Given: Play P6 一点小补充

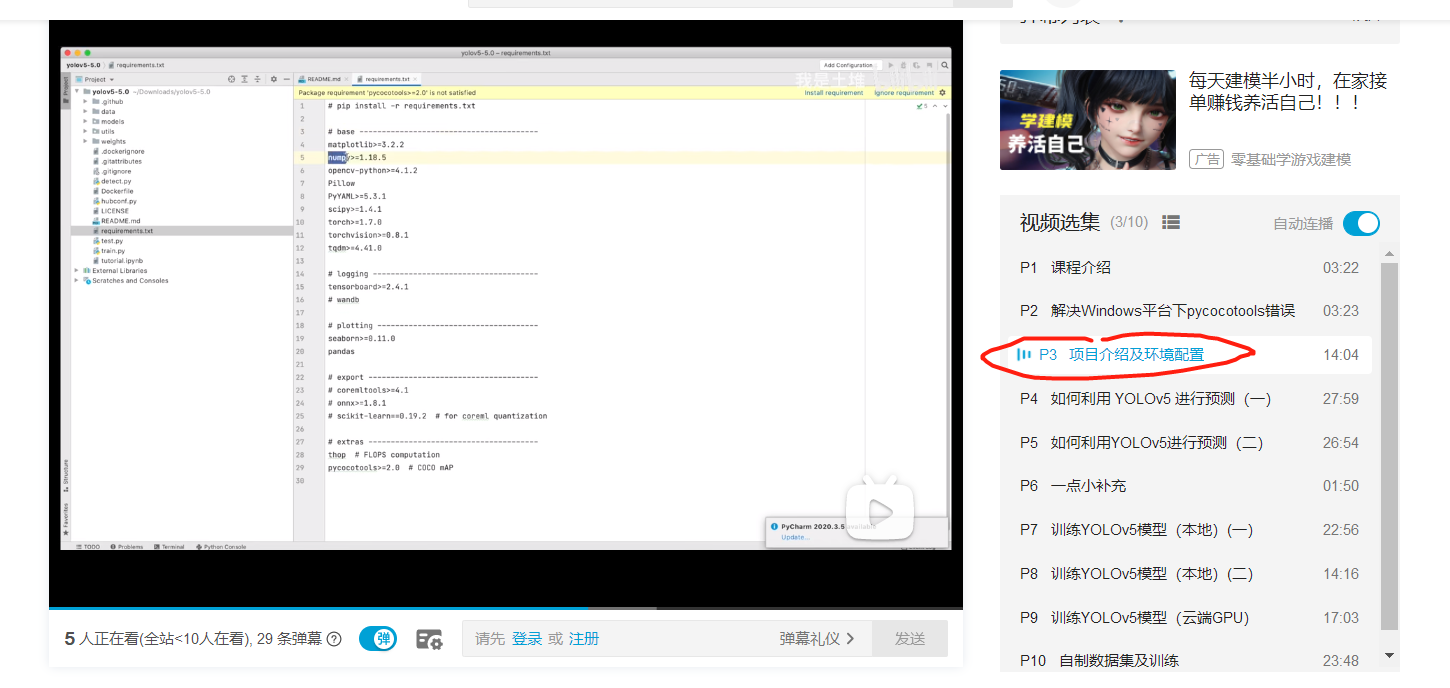Looking at the screenshot, I should tap(1190, 486).
